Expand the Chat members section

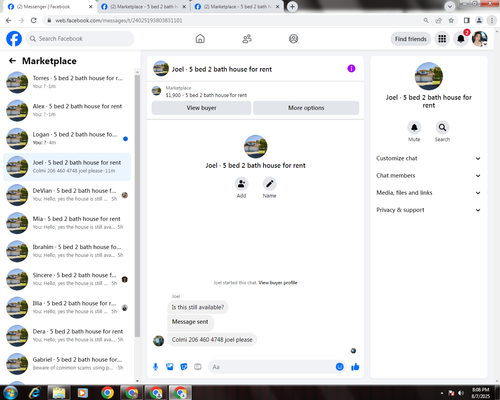(x=428, y=176)
